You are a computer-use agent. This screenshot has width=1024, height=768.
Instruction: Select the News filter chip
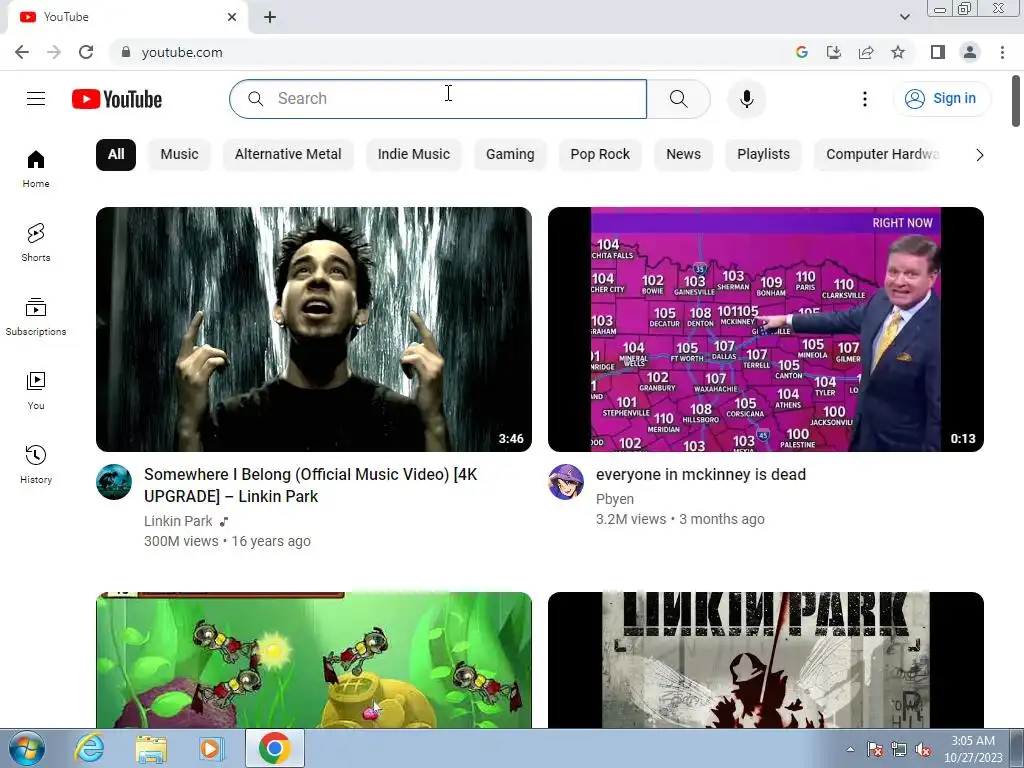coord(683,155)
